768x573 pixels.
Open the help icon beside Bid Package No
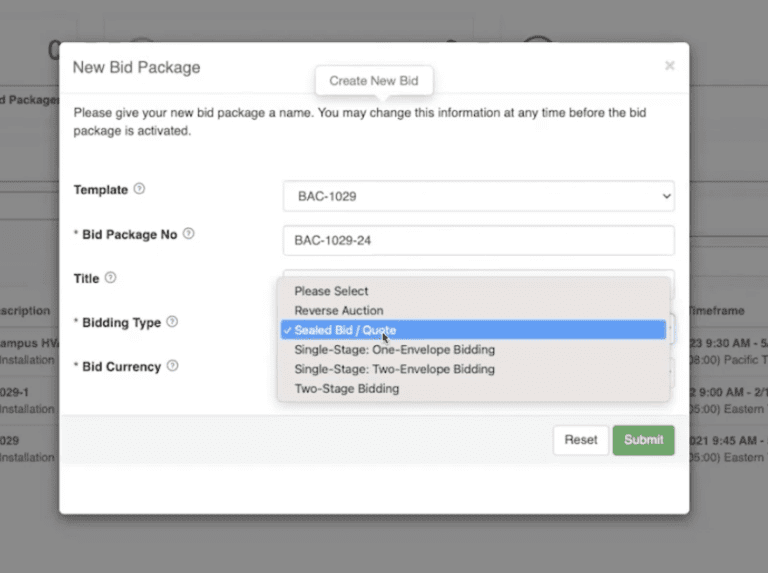click(189, 234)
